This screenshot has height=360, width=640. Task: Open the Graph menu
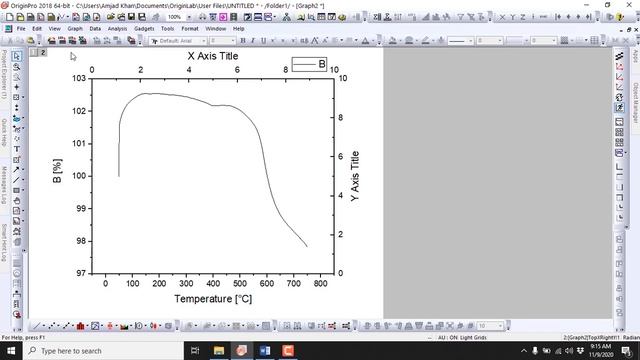[75, 29]
